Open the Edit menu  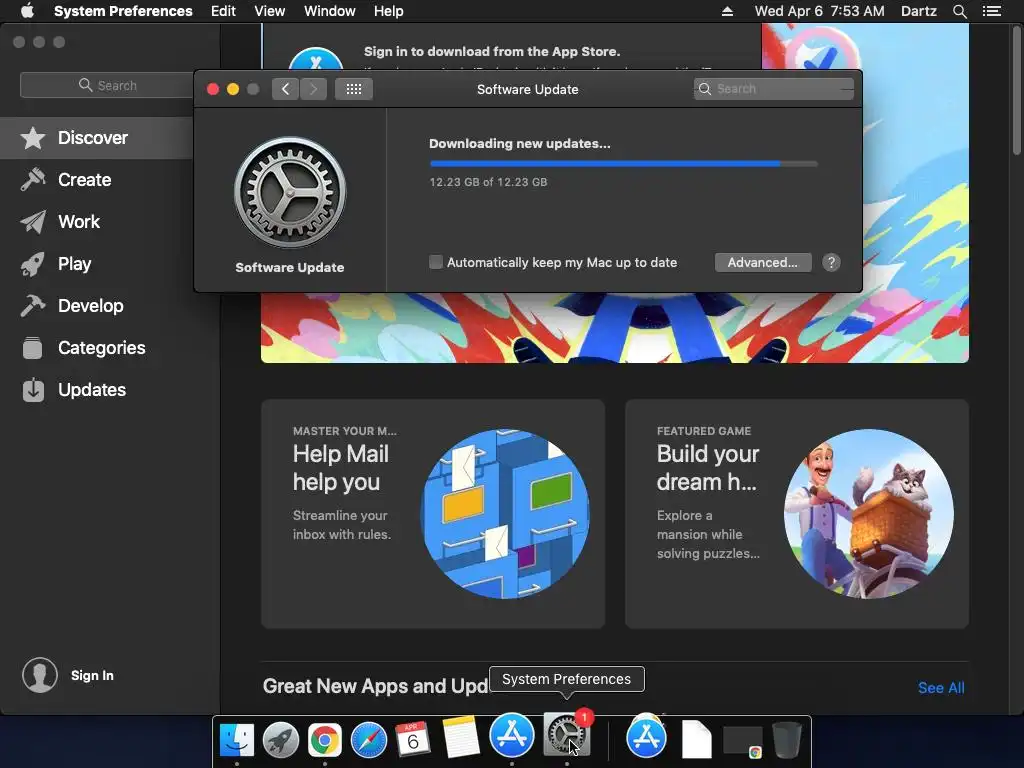point(223,11)
